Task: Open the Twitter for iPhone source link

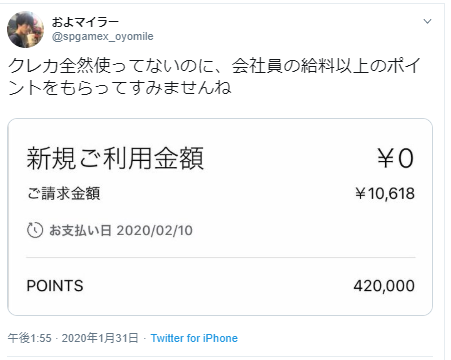Action: (194, 338)
